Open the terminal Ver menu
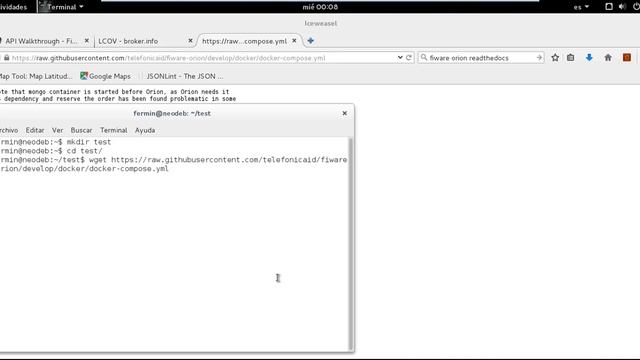The image size is (640, 360). pyautogui.click(x=58, y=130)
